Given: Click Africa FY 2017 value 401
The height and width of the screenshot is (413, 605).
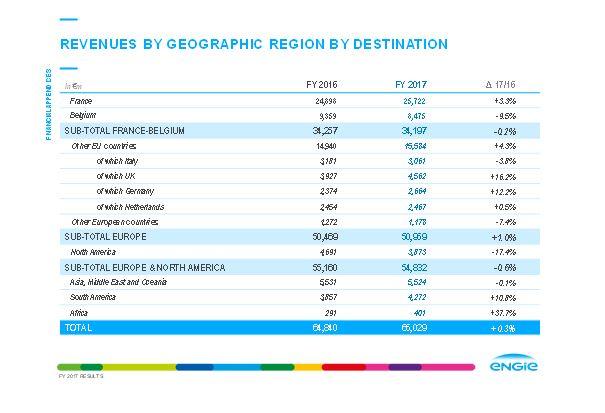Looking at the screenshot, I should coord(420,313).
